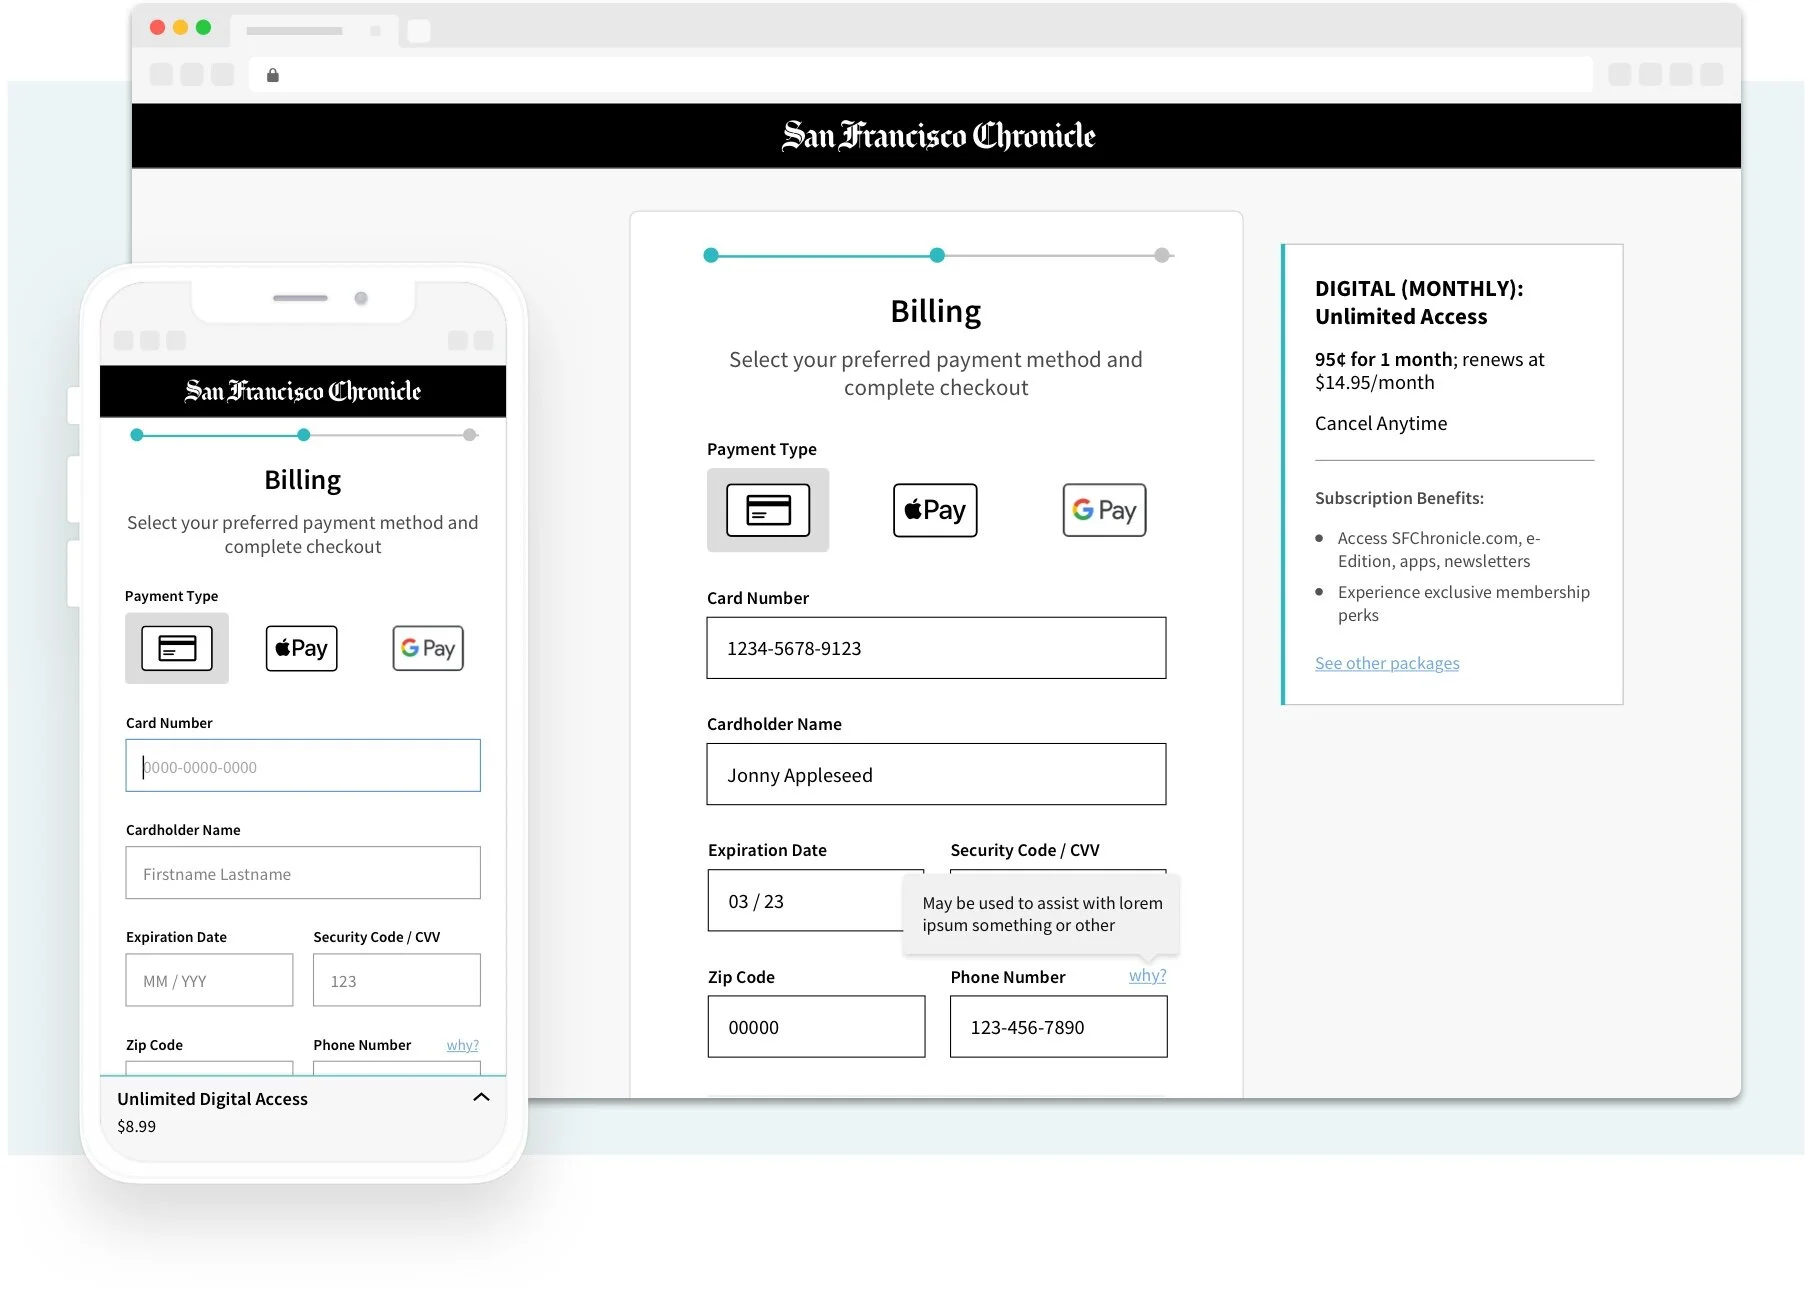Tap why? link on phone mockup

(462, 1045)
